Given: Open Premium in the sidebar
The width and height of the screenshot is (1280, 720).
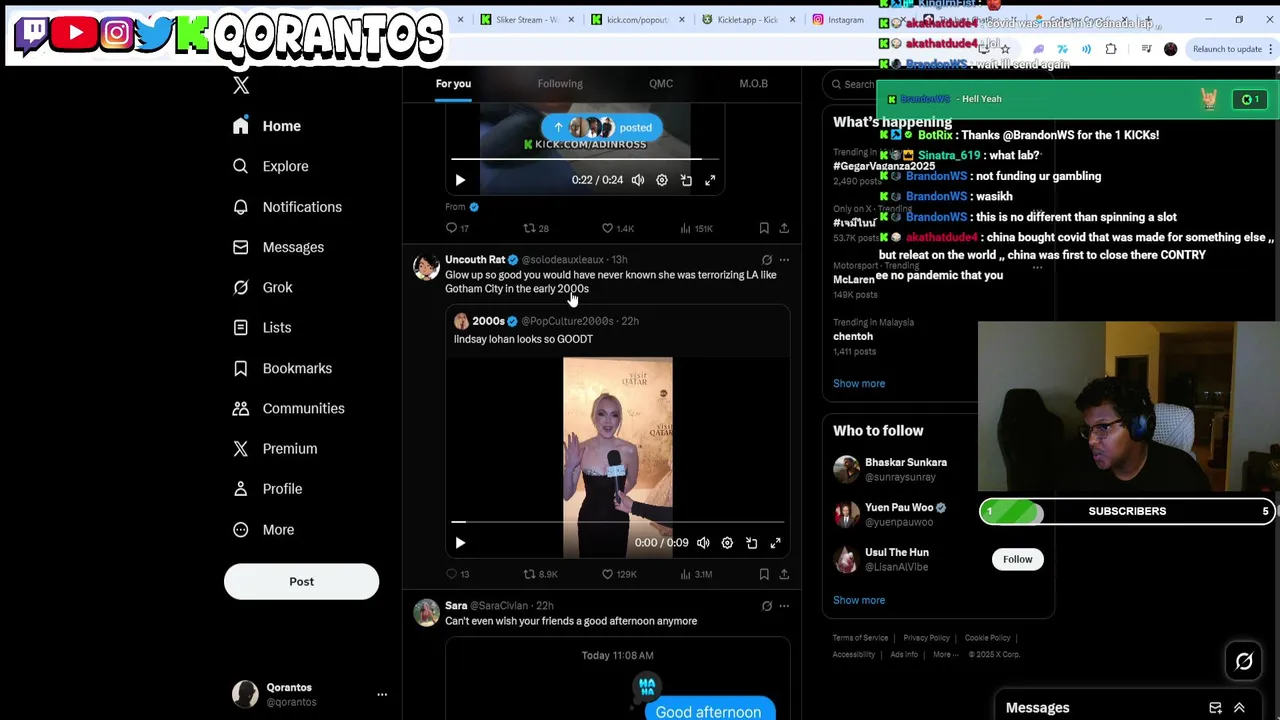Looking at the screenshot, I should point(275,449).
